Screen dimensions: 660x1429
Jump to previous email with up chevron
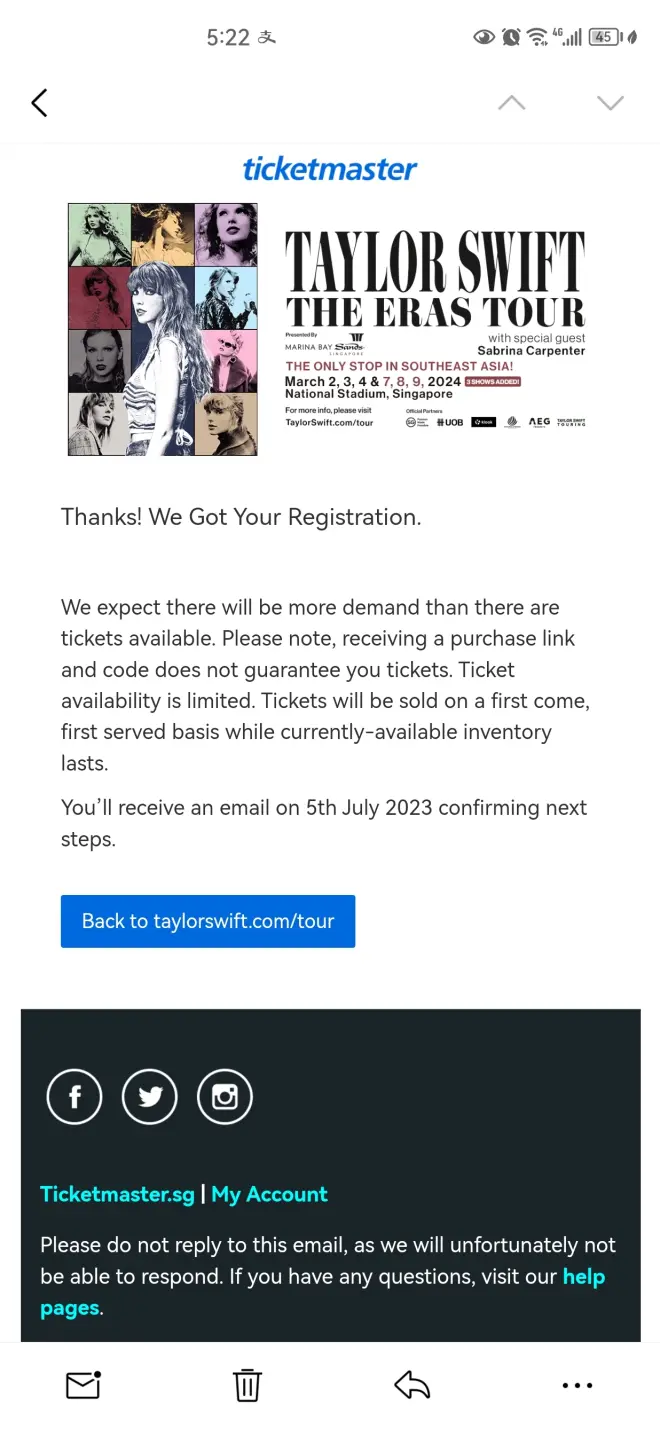click(x=511, y=102)
